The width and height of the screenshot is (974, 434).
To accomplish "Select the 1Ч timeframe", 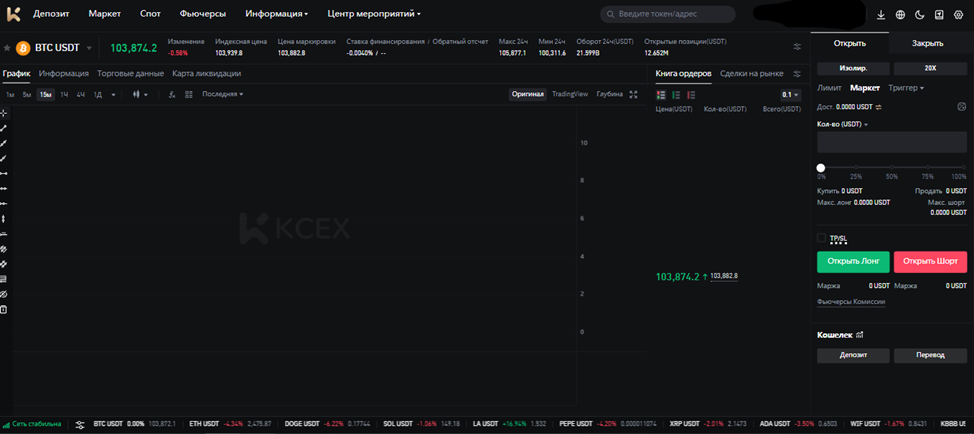I will (x=64, y=94).
